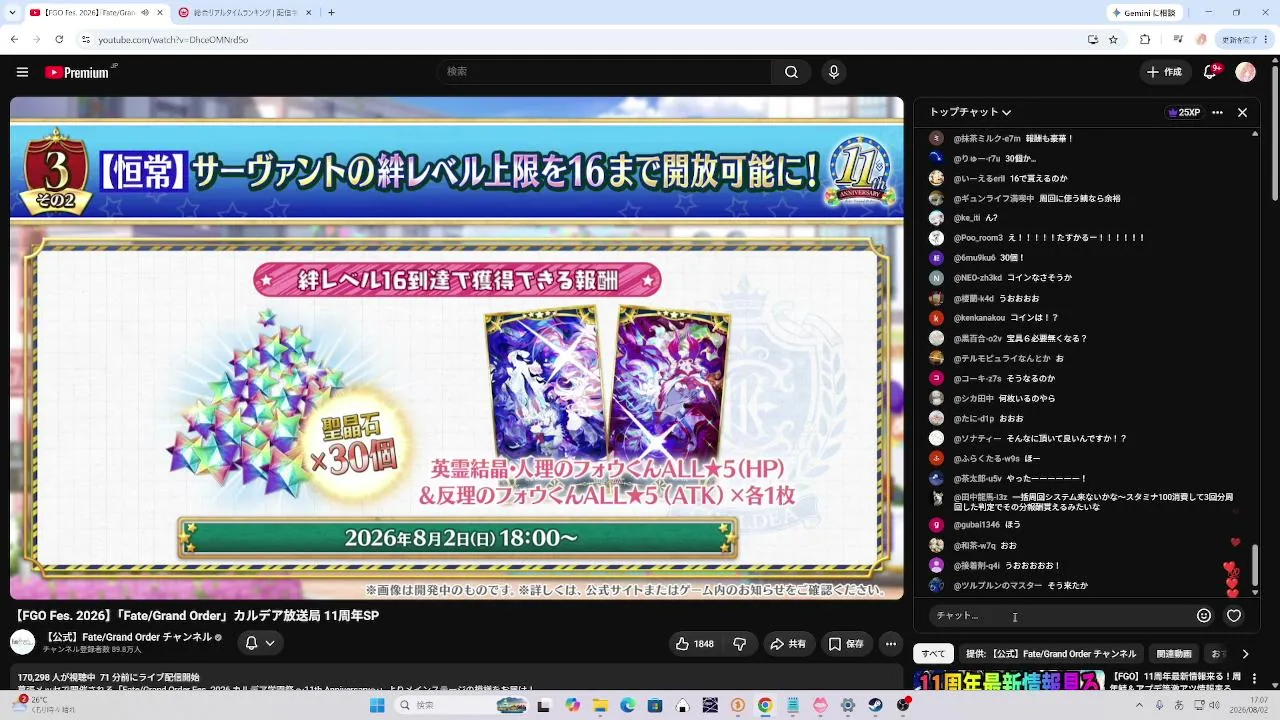Go back in browser history
The width and height of the screenshot is (1280, 720).
[14, 39]
